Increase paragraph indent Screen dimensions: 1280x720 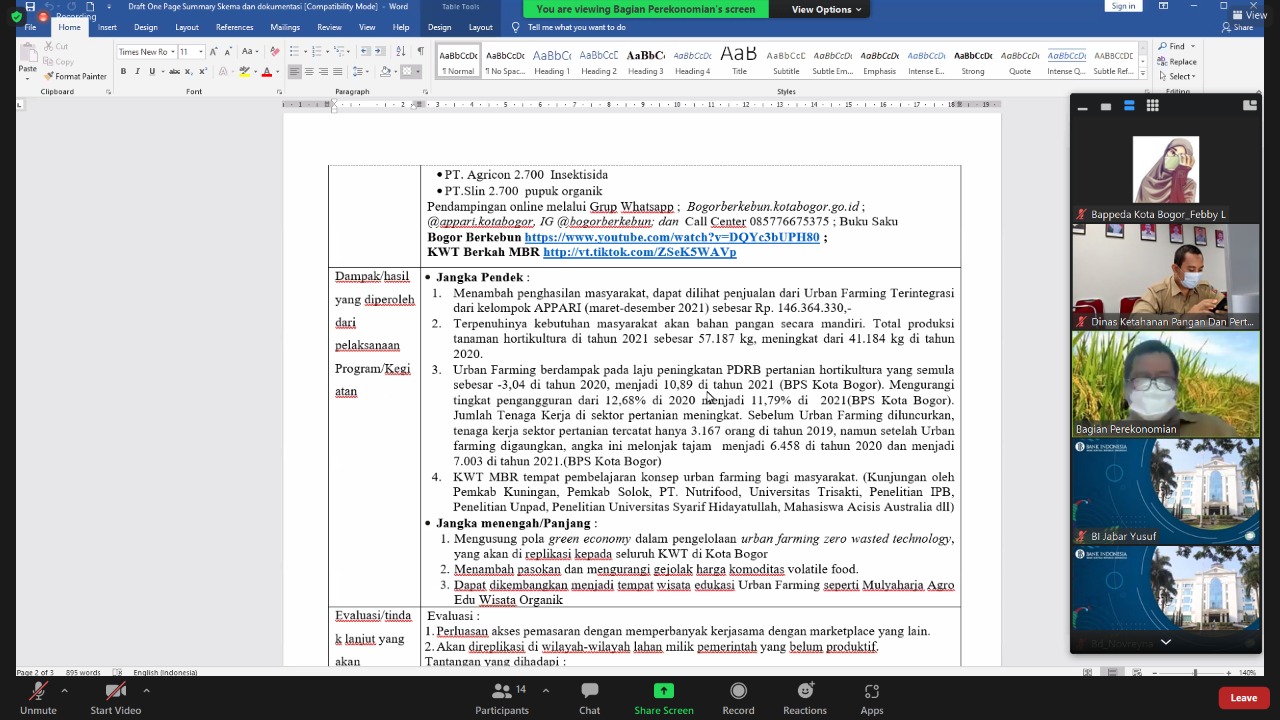pyautogui.click(x=380, y=52)
